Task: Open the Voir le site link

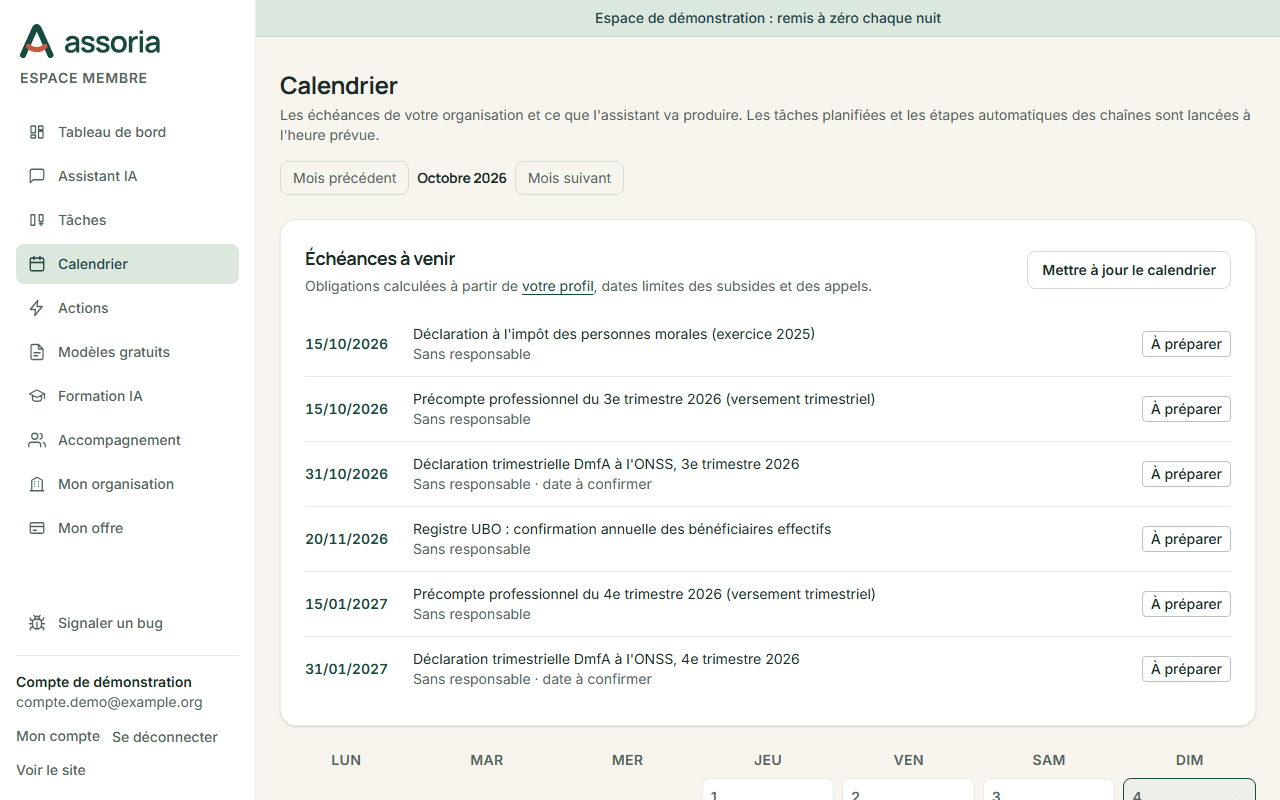Action: [x=51, y=770]
